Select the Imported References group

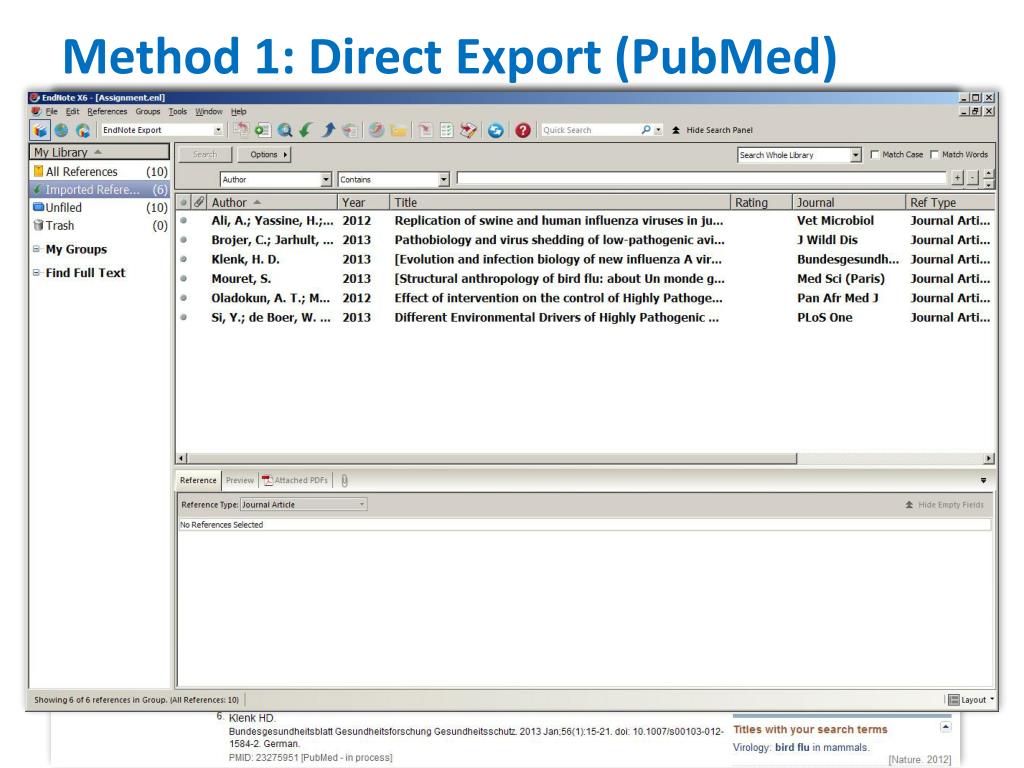[x=100, y=190]
